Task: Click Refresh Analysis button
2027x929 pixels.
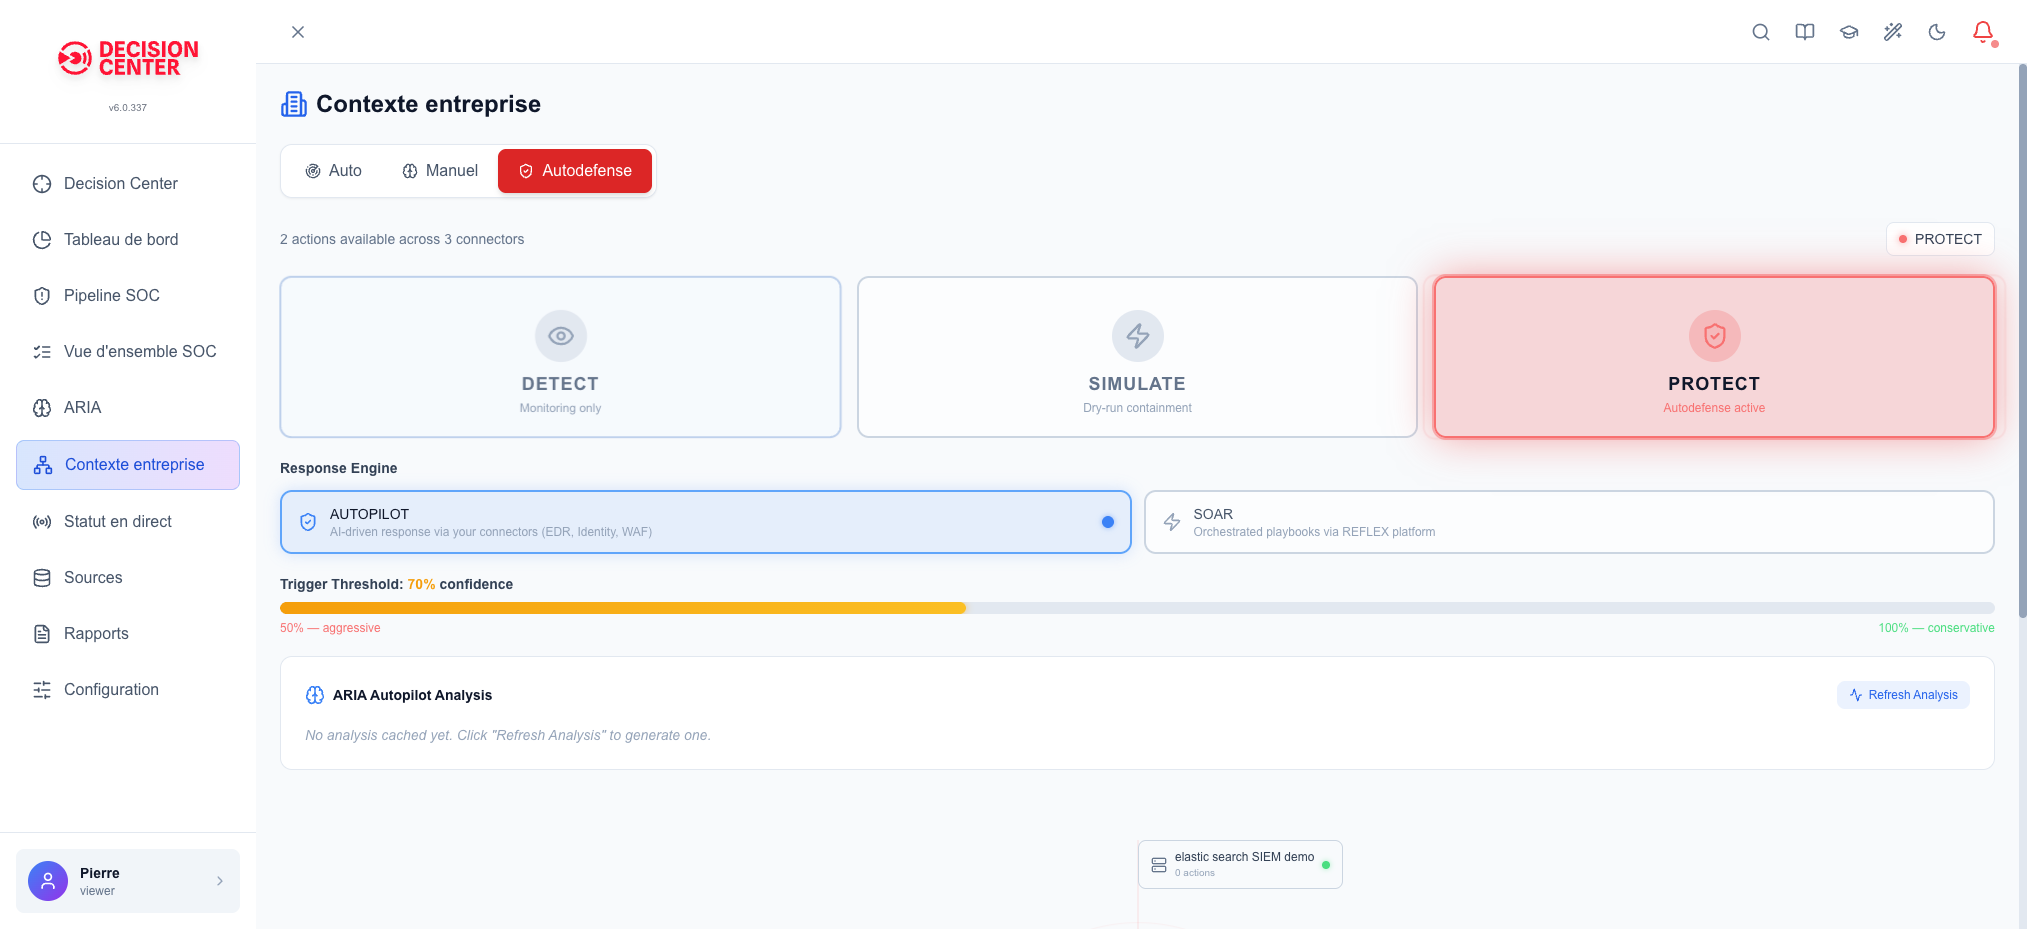Action: point(1903,695)
